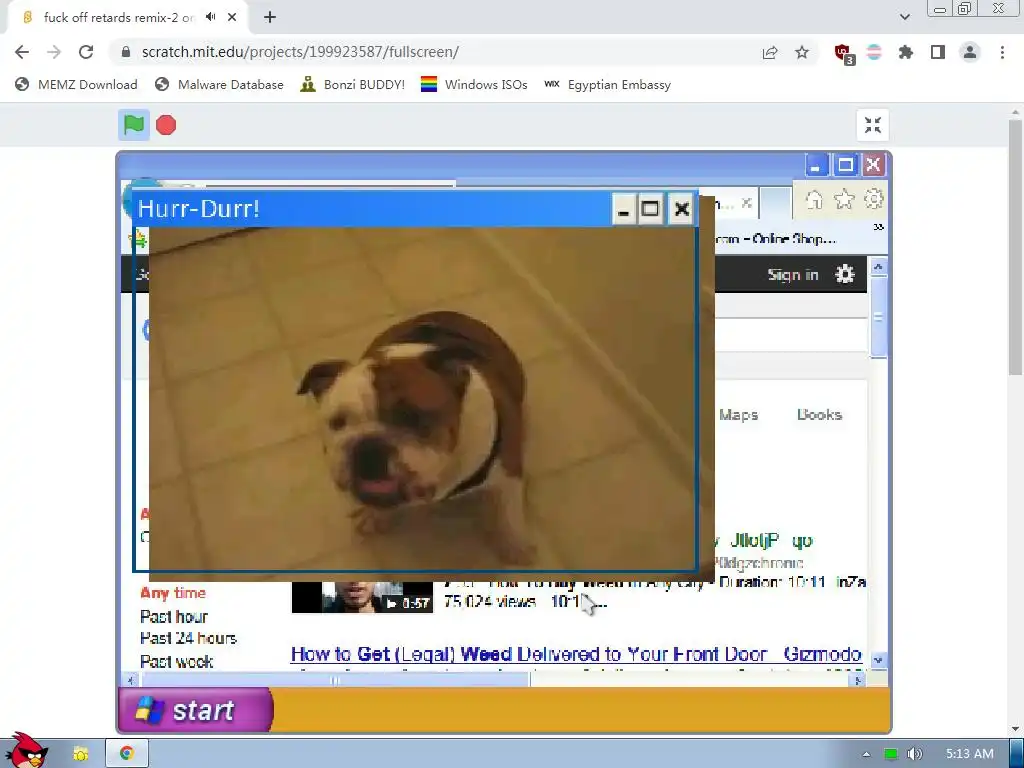Click the inner horizontal scroll right arrow
Viewport: 1024px width, 768px height.
[x=858, y=680]
